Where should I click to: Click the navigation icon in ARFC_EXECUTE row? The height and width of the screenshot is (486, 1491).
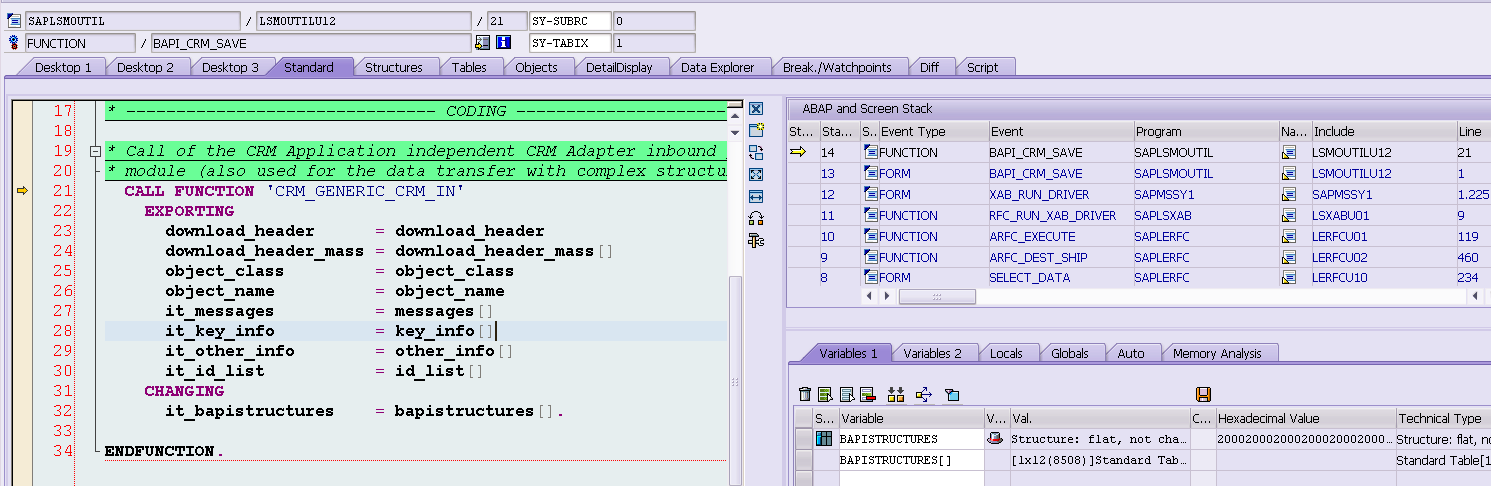pos(1289,236)
